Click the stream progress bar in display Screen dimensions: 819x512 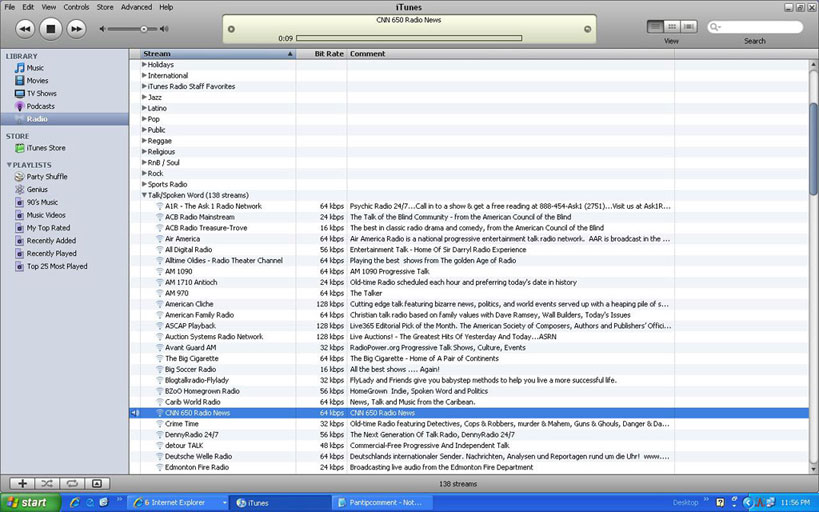coord(409,38)
